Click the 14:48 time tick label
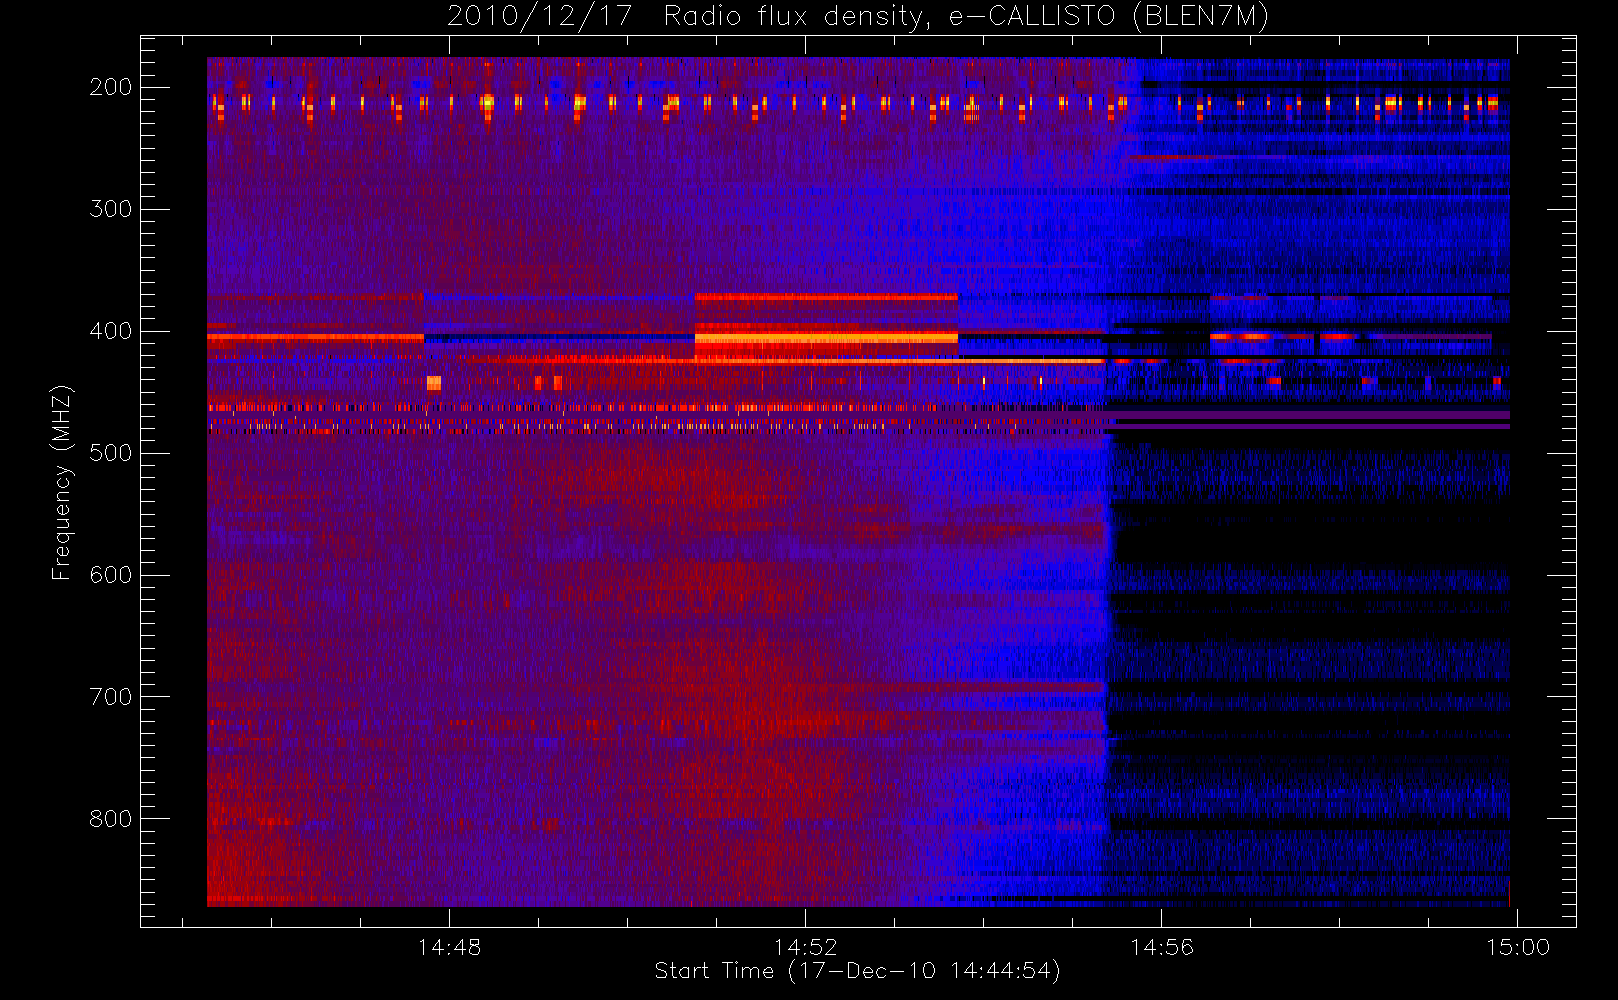The width and height of the screenshot is (1618, 1000). (449, 947)
